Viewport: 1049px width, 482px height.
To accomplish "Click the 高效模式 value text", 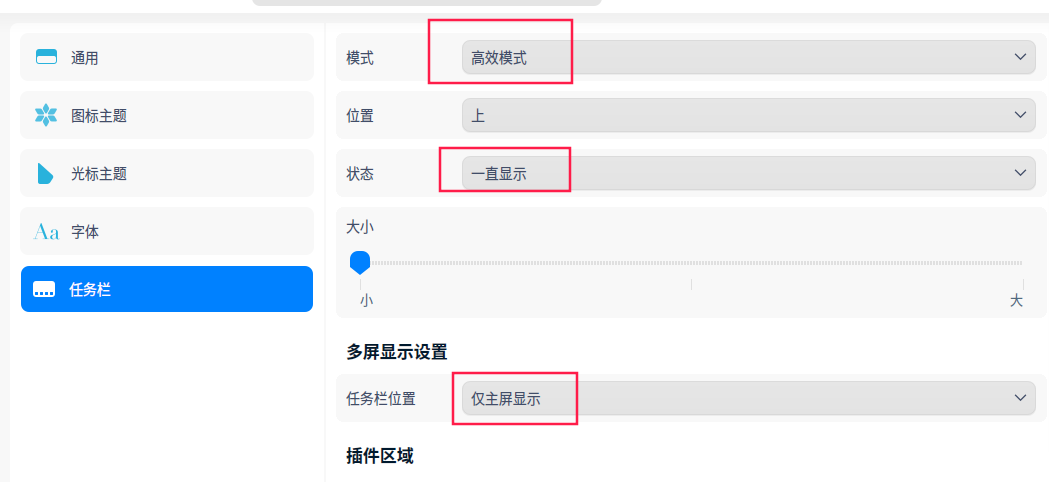I will pos(499,58).
